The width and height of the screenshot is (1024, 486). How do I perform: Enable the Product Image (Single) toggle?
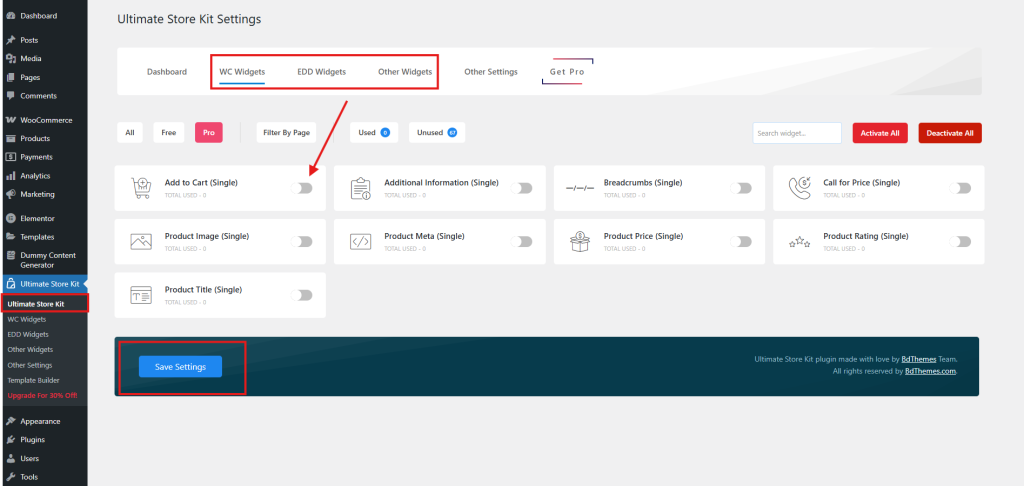click(x=302, y=242)
